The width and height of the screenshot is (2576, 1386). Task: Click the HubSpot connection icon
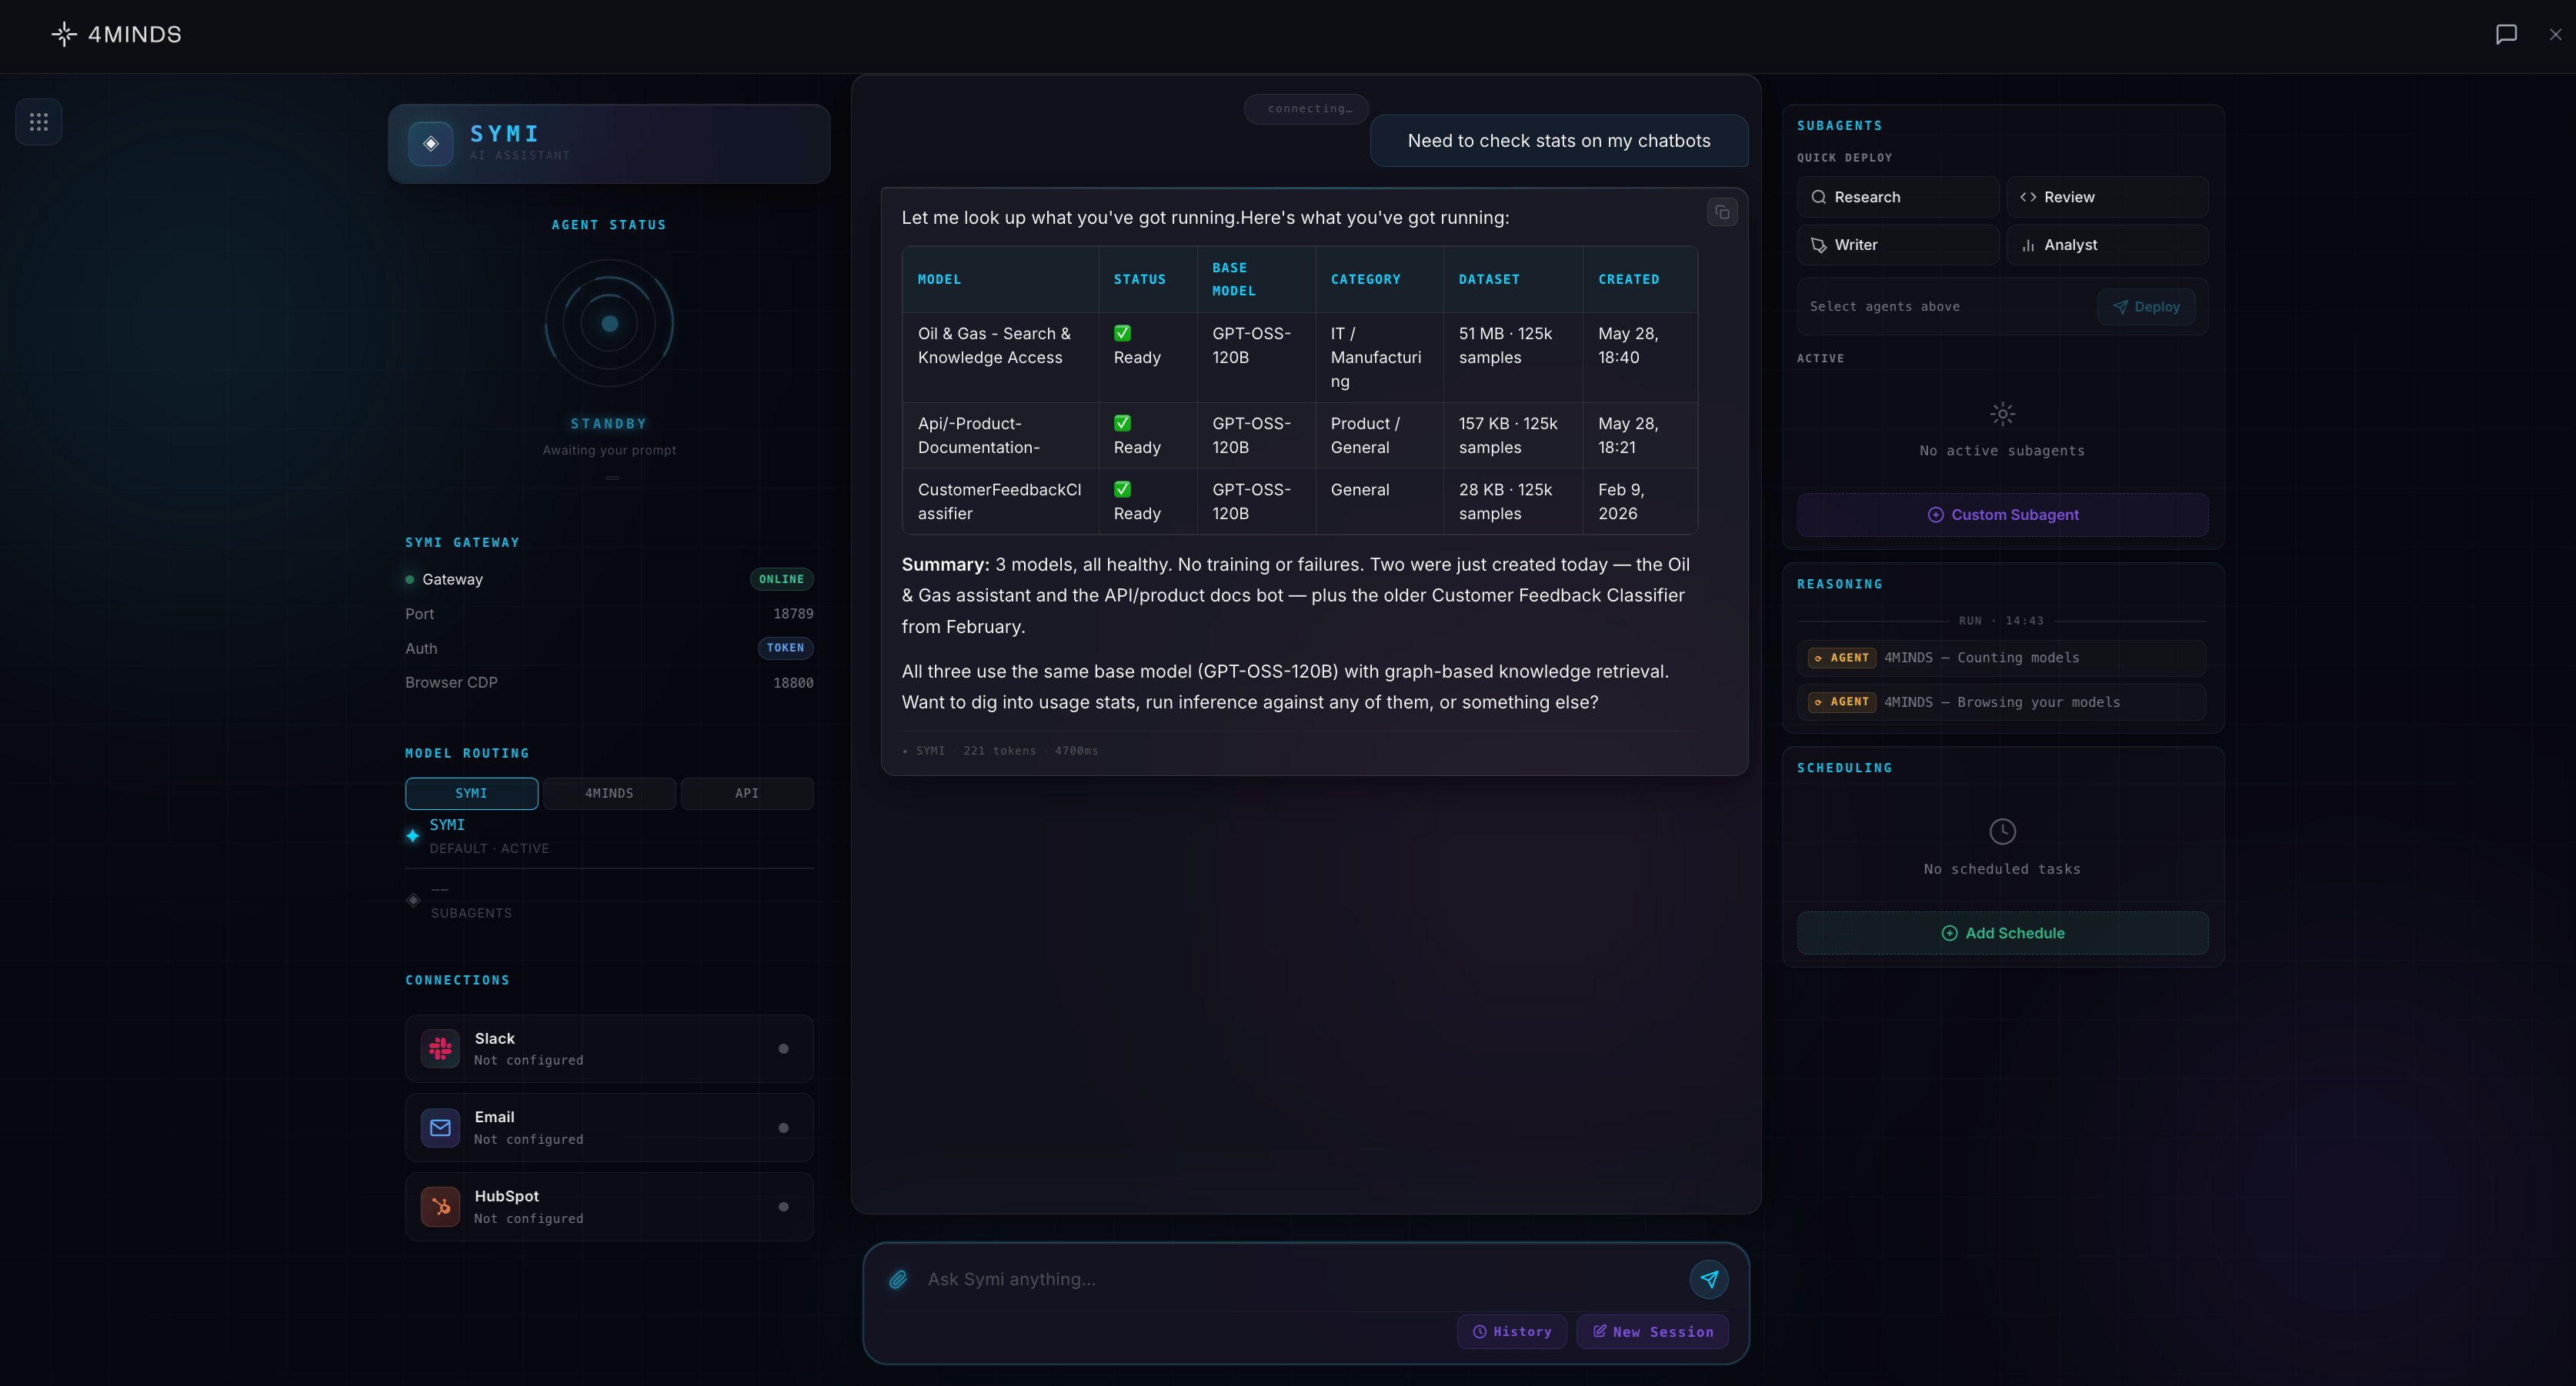tap(440, 1207)
